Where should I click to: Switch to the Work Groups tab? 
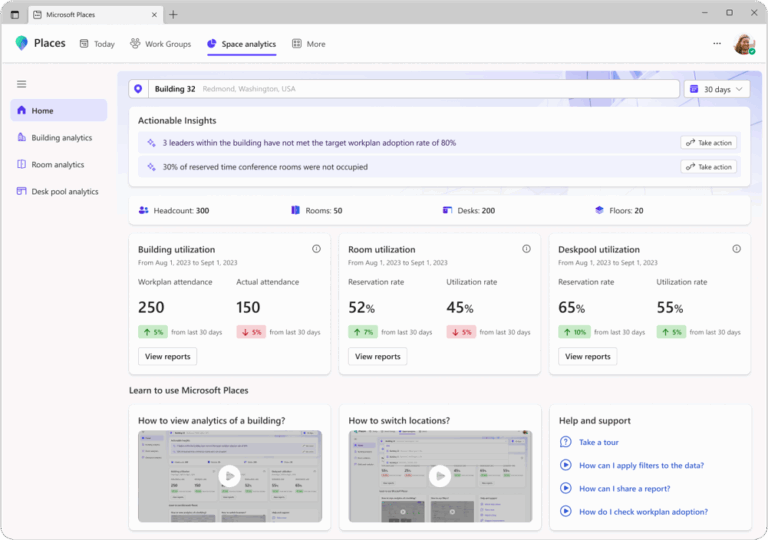point(160,44)
